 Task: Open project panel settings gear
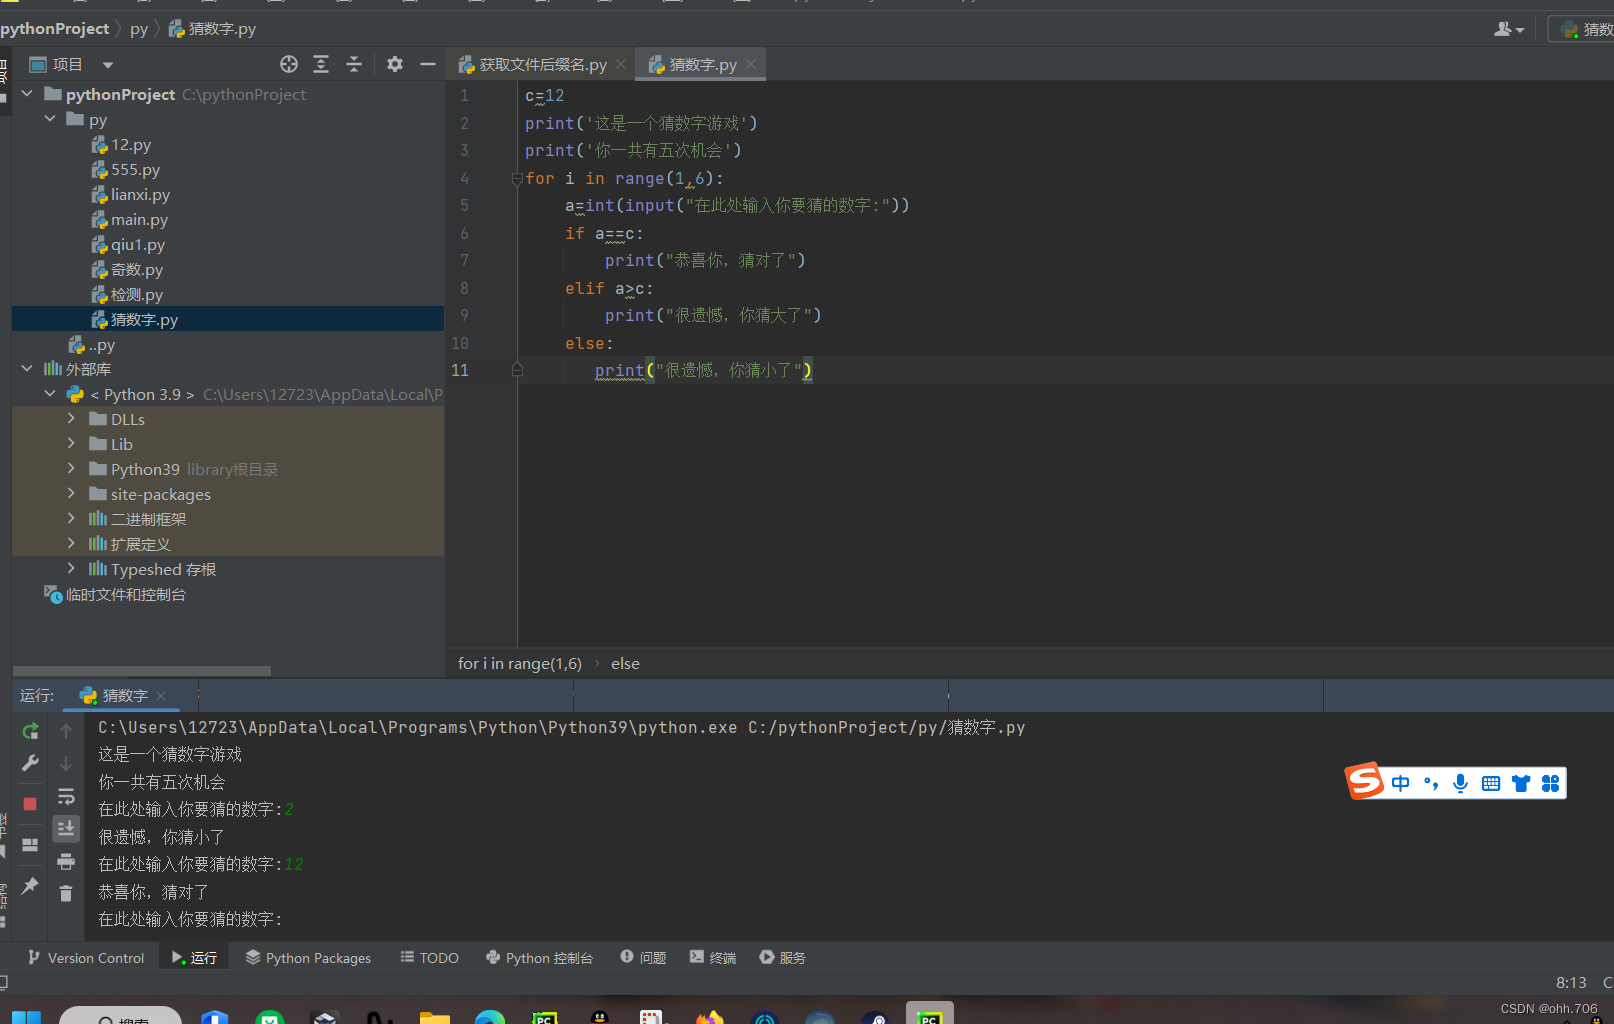(x=395, y=64)
